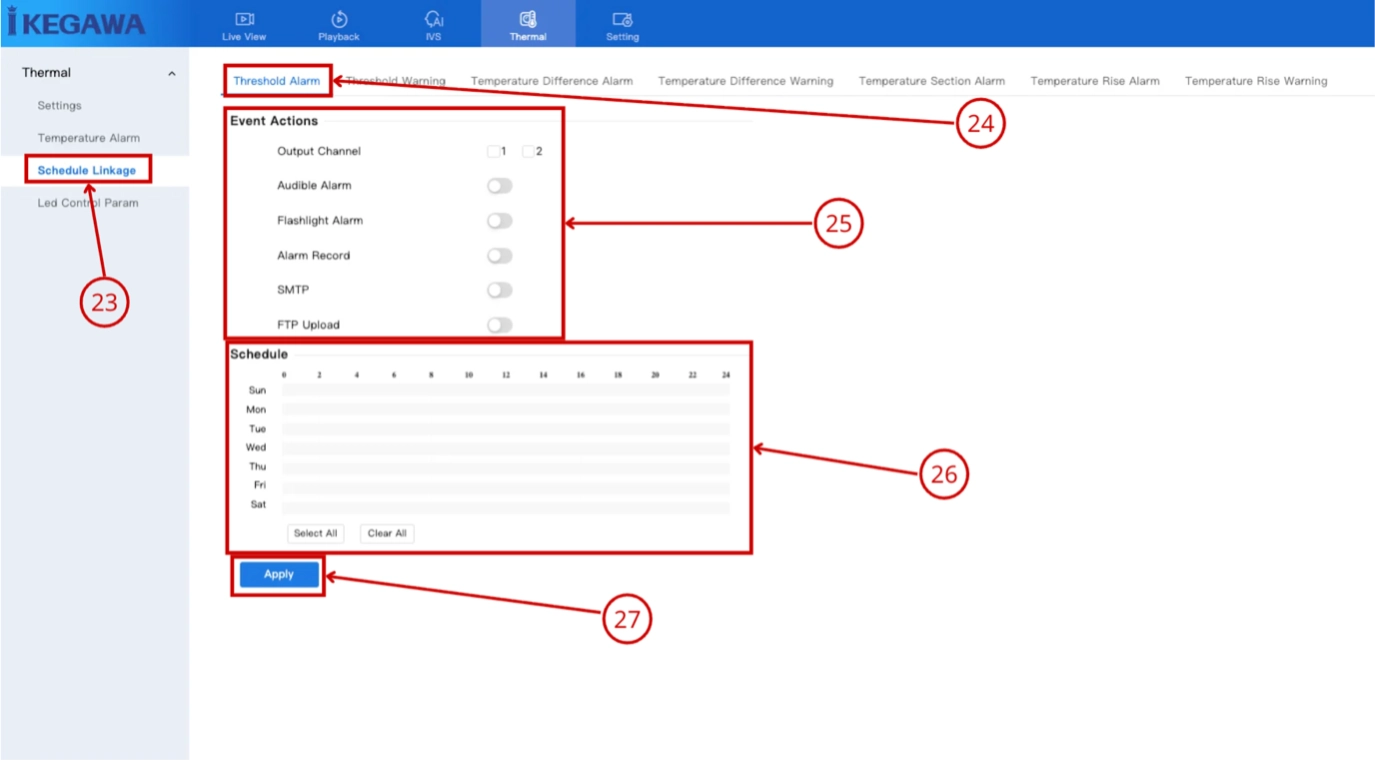Collapse the Thermal sidebar section
The width and height of the screenshot is (1375, 763).
click(172, 74)
